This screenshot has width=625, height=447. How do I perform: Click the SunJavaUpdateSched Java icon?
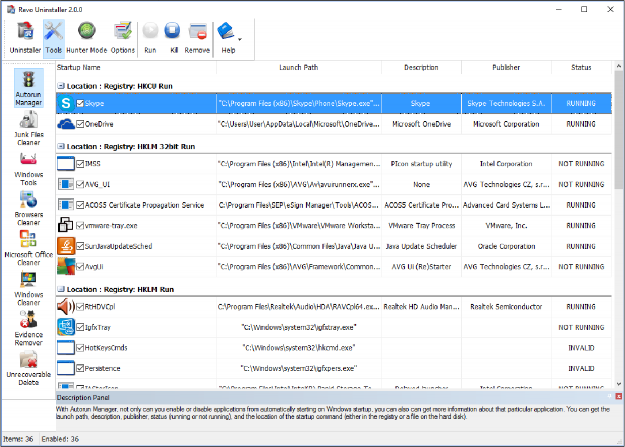tap(66, 246)
